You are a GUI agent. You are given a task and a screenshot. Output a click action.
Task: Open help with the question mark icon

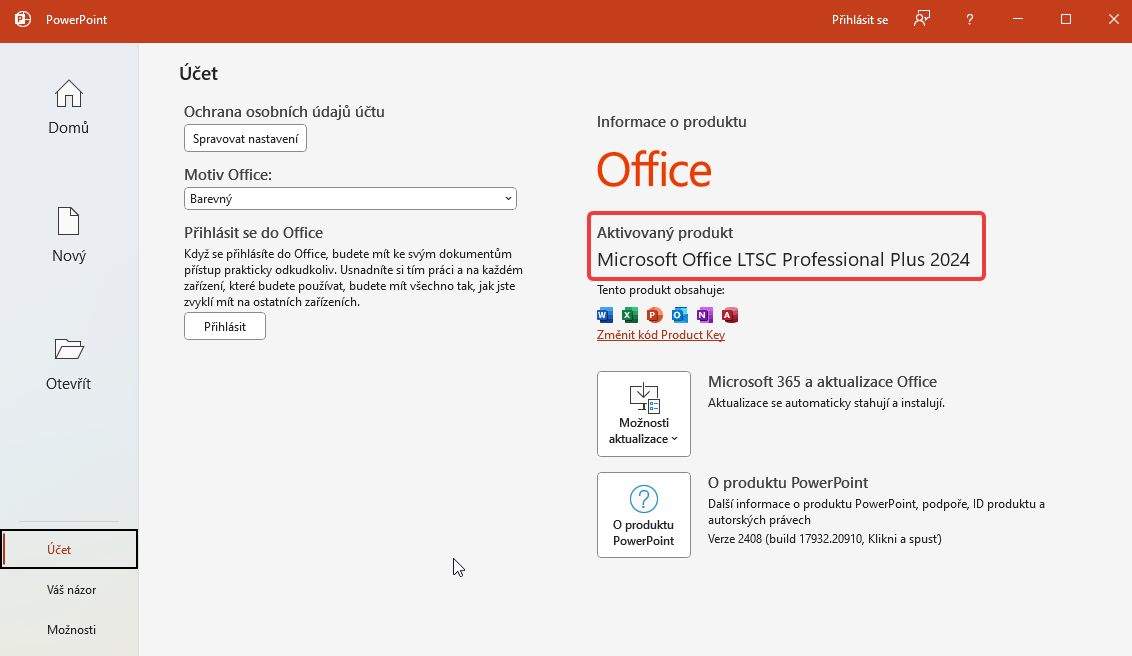pos(970,19)
